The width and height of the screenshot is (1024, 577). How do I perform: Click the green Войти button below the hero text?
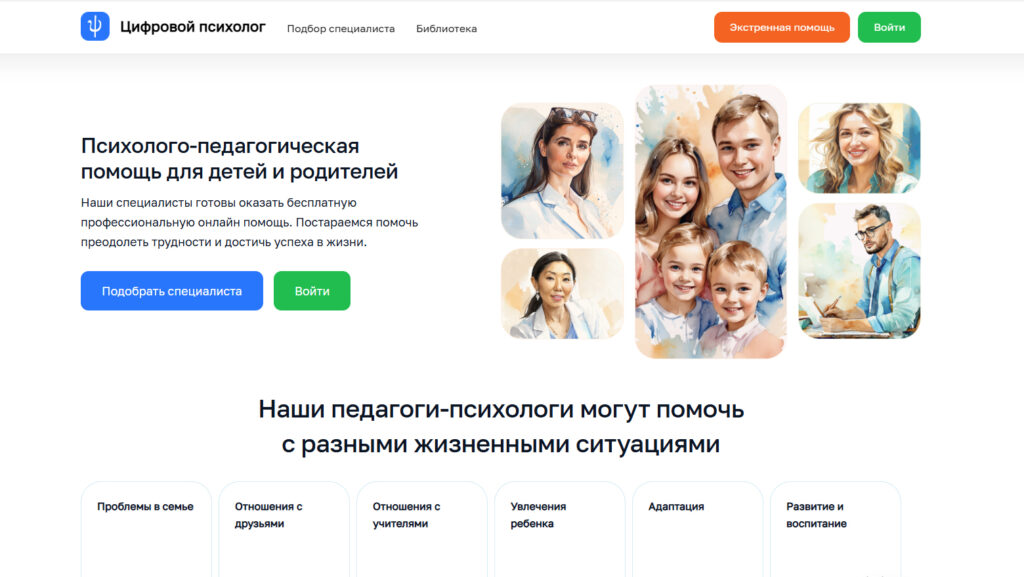[312, 291]
